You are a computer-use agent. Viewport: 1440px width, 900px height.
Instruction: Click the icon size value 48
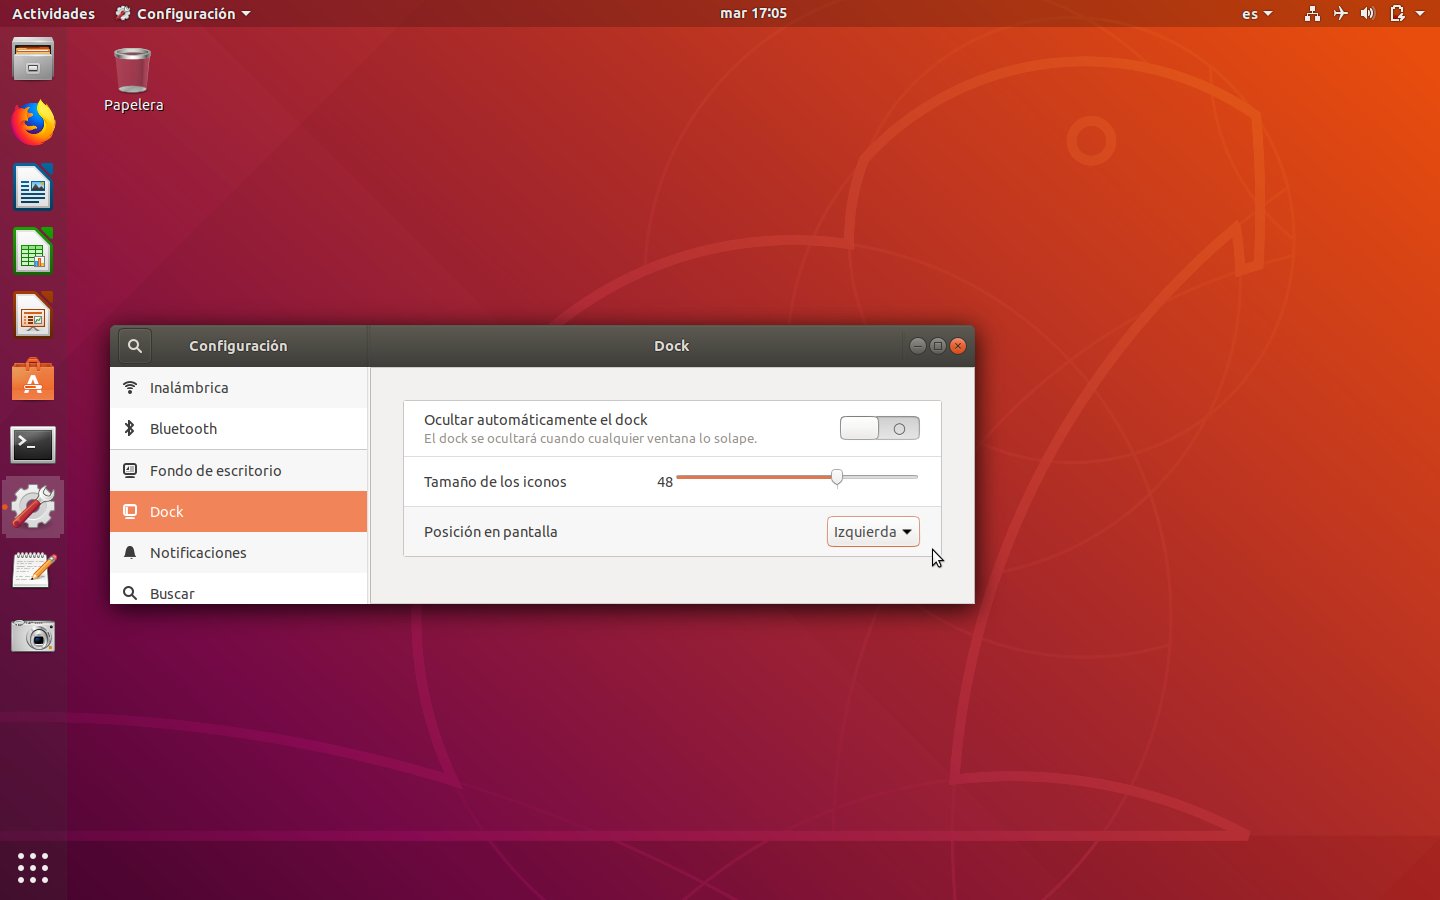(x=665, y=482)
